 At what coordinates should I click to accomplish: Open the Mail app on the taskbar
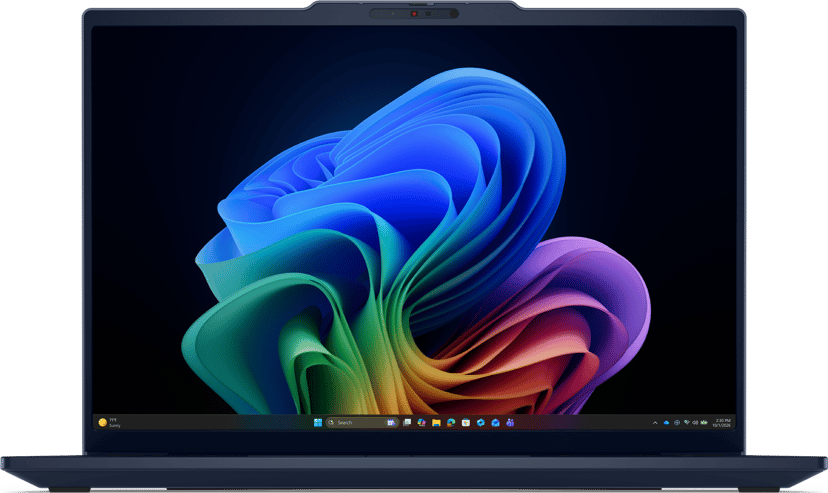point(495,423)
